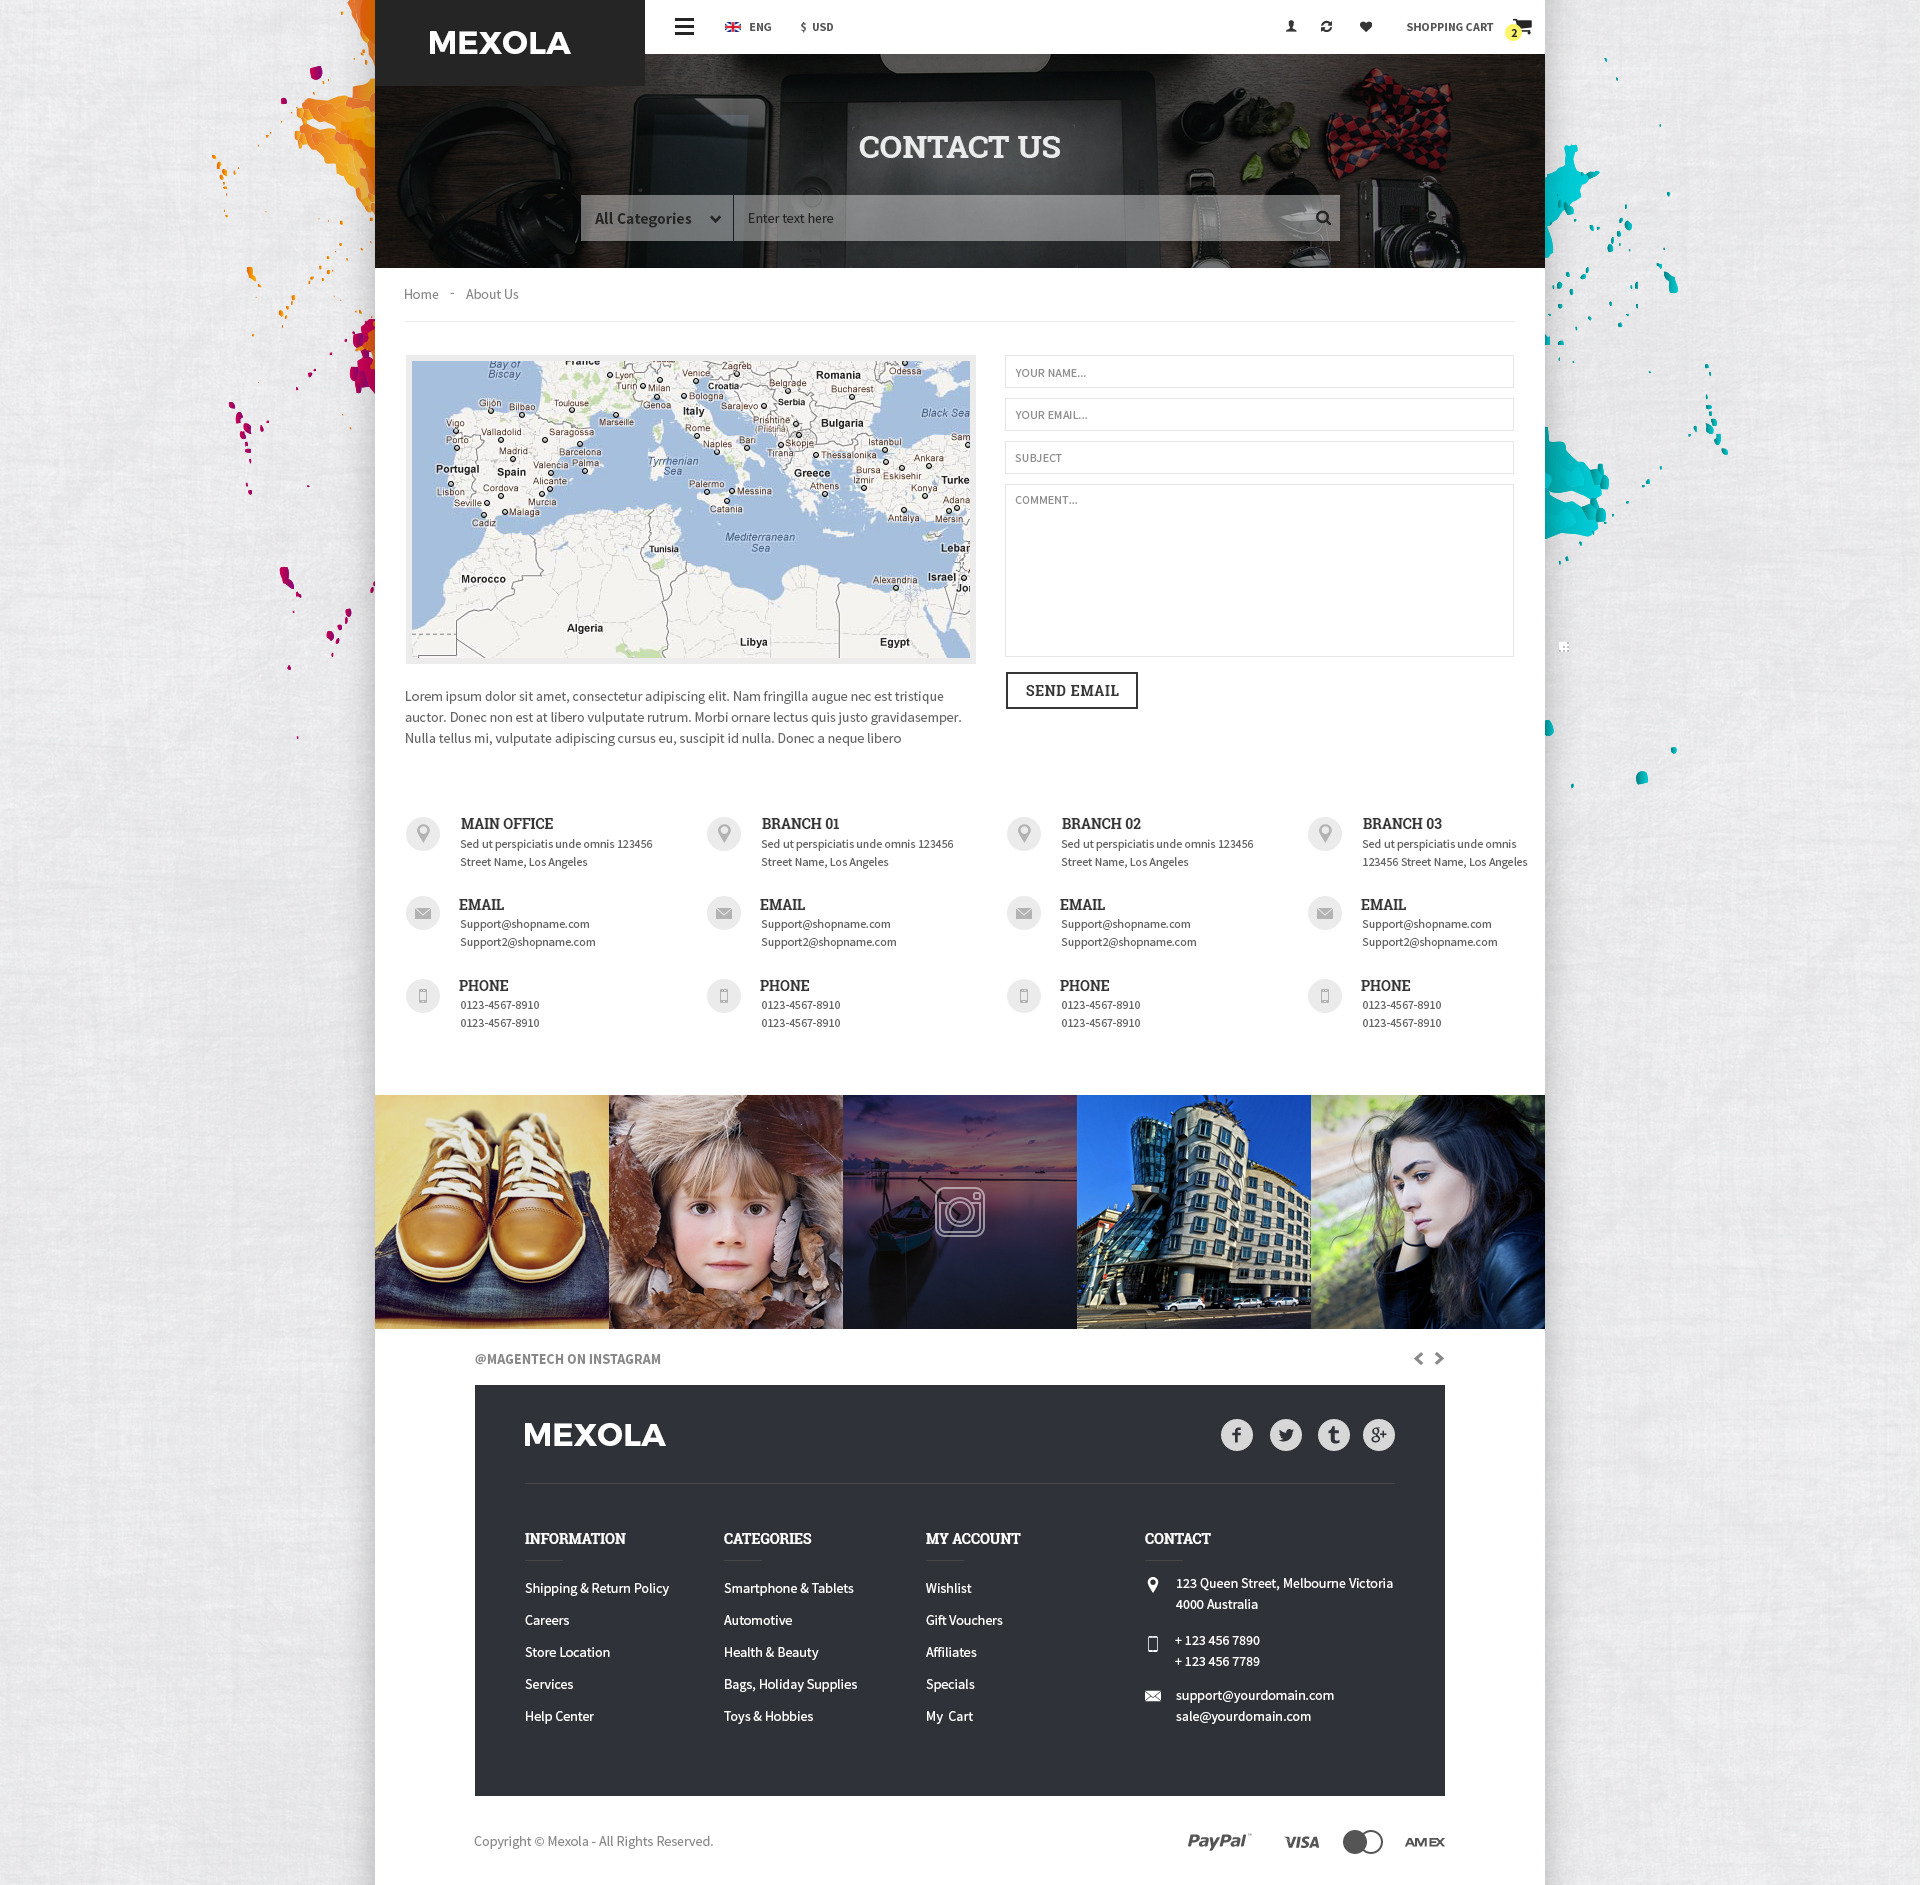Expand the All Categories dropdown
1920x1885 pixels.
pos(657,218)
